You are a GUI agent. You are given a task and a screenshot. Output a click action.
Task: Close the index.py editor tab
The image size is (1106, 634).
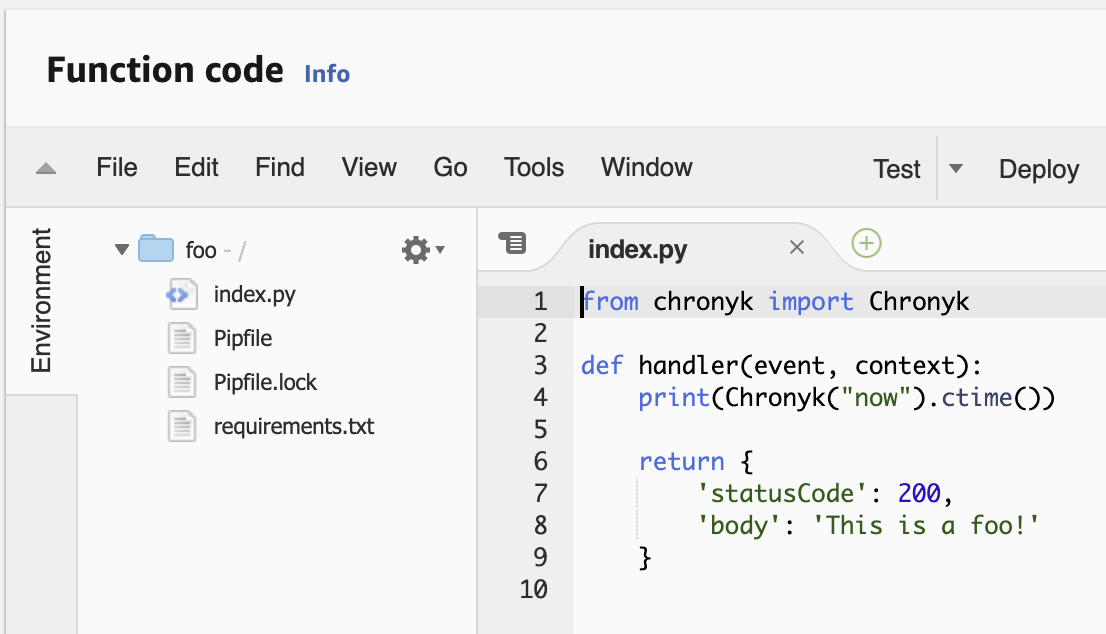[797, 248]
